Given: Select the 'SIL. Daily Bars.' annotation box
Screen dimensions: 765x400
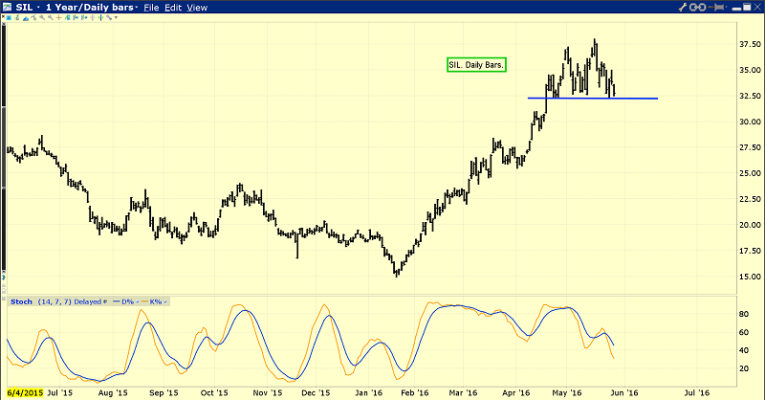Looking at the screenshot, I should (x=476, y=64).
